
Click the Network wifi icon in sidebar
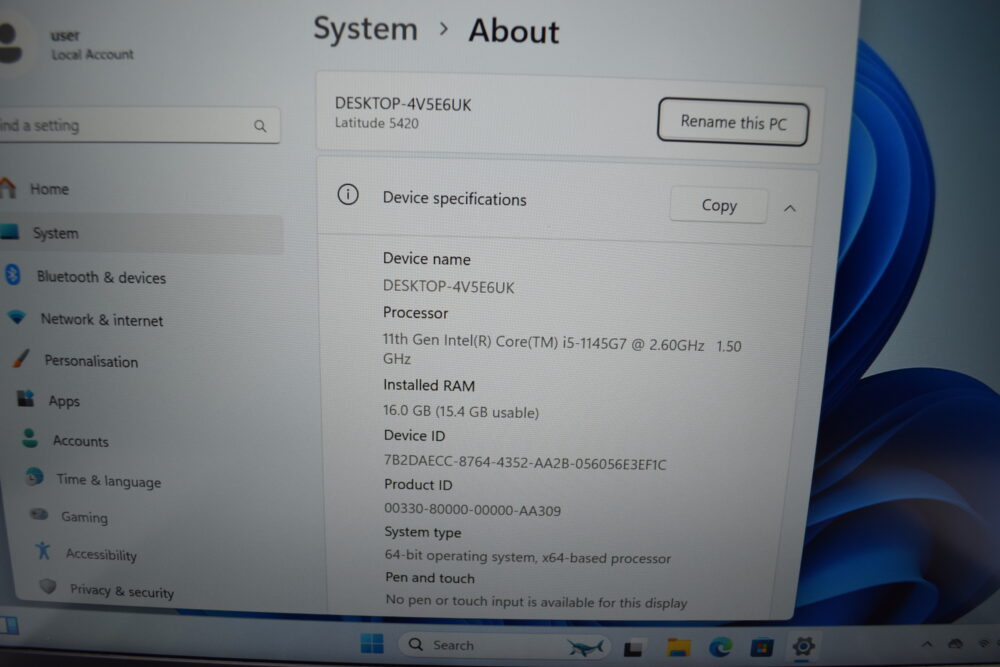coord(17,317)
